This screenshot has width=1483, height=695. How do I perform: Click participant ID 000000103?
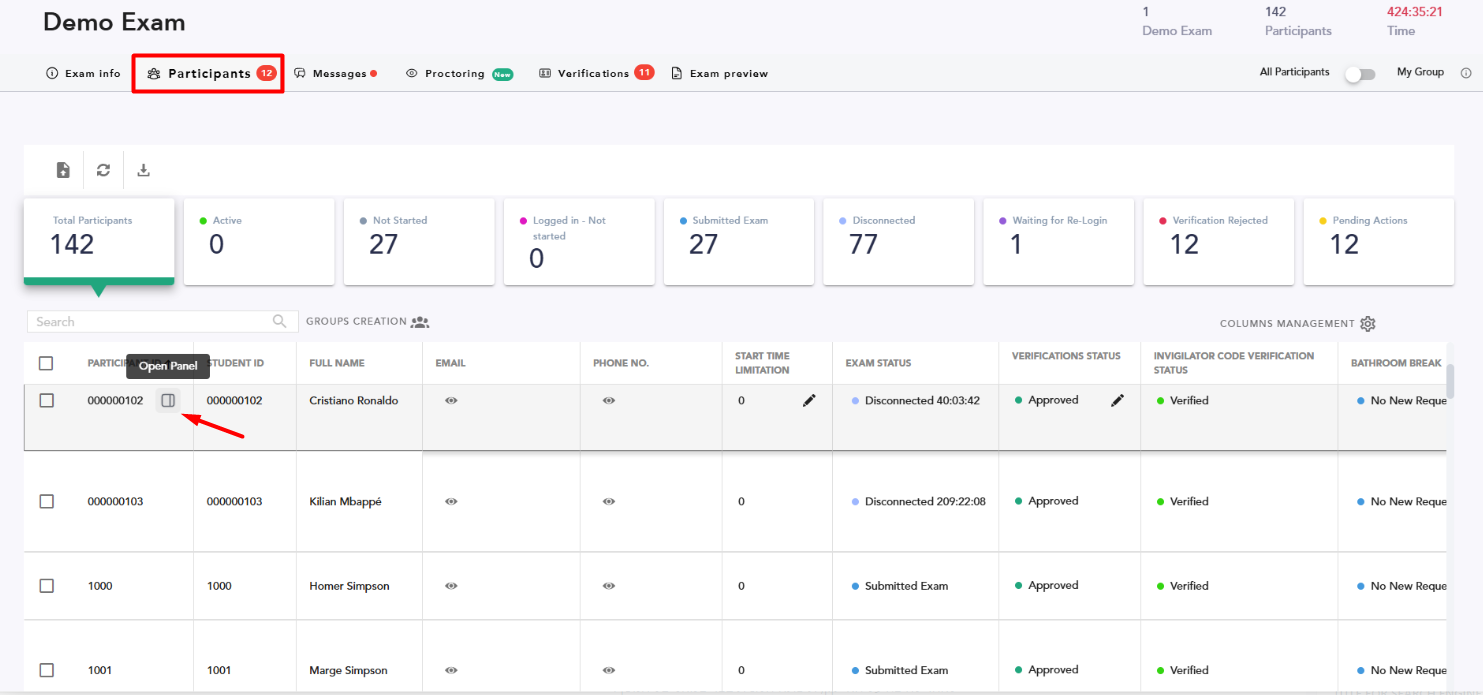click(115, 502)
